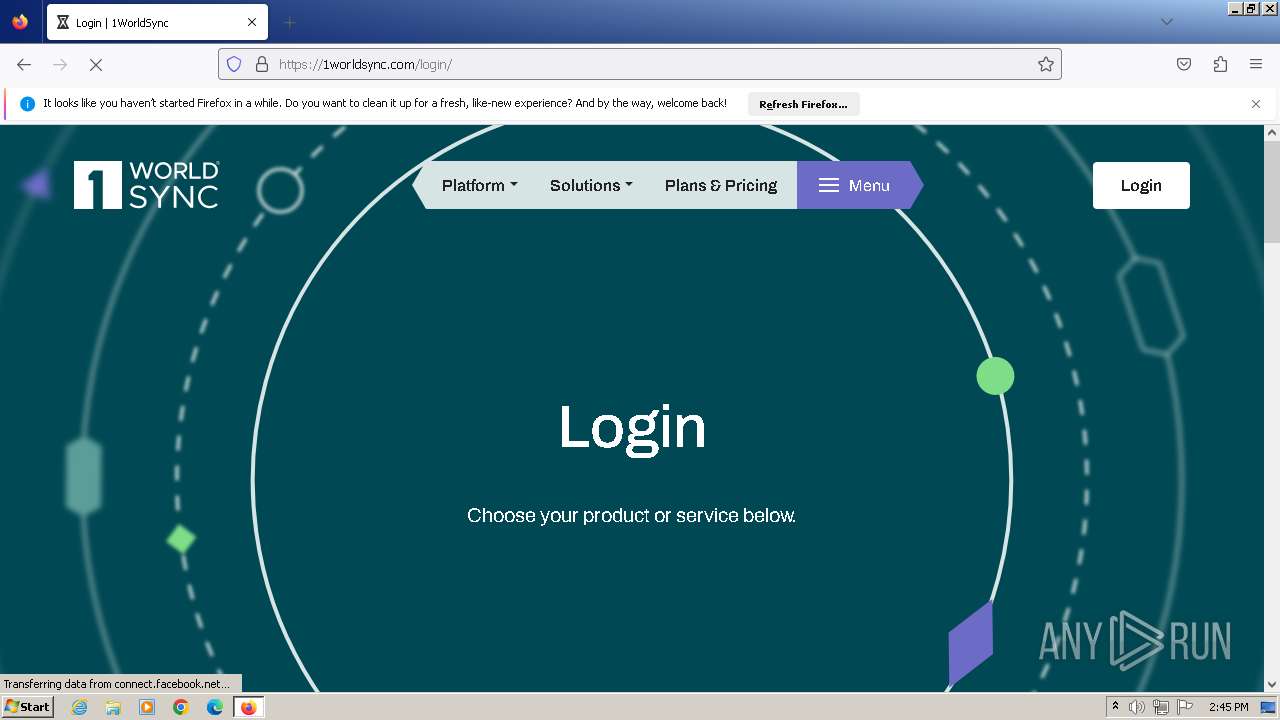This screenshot has width=1280, height=720.
Task: Select the Login | 1WorldSync tab
Action: pyautogui.click(x=157, y=22)
